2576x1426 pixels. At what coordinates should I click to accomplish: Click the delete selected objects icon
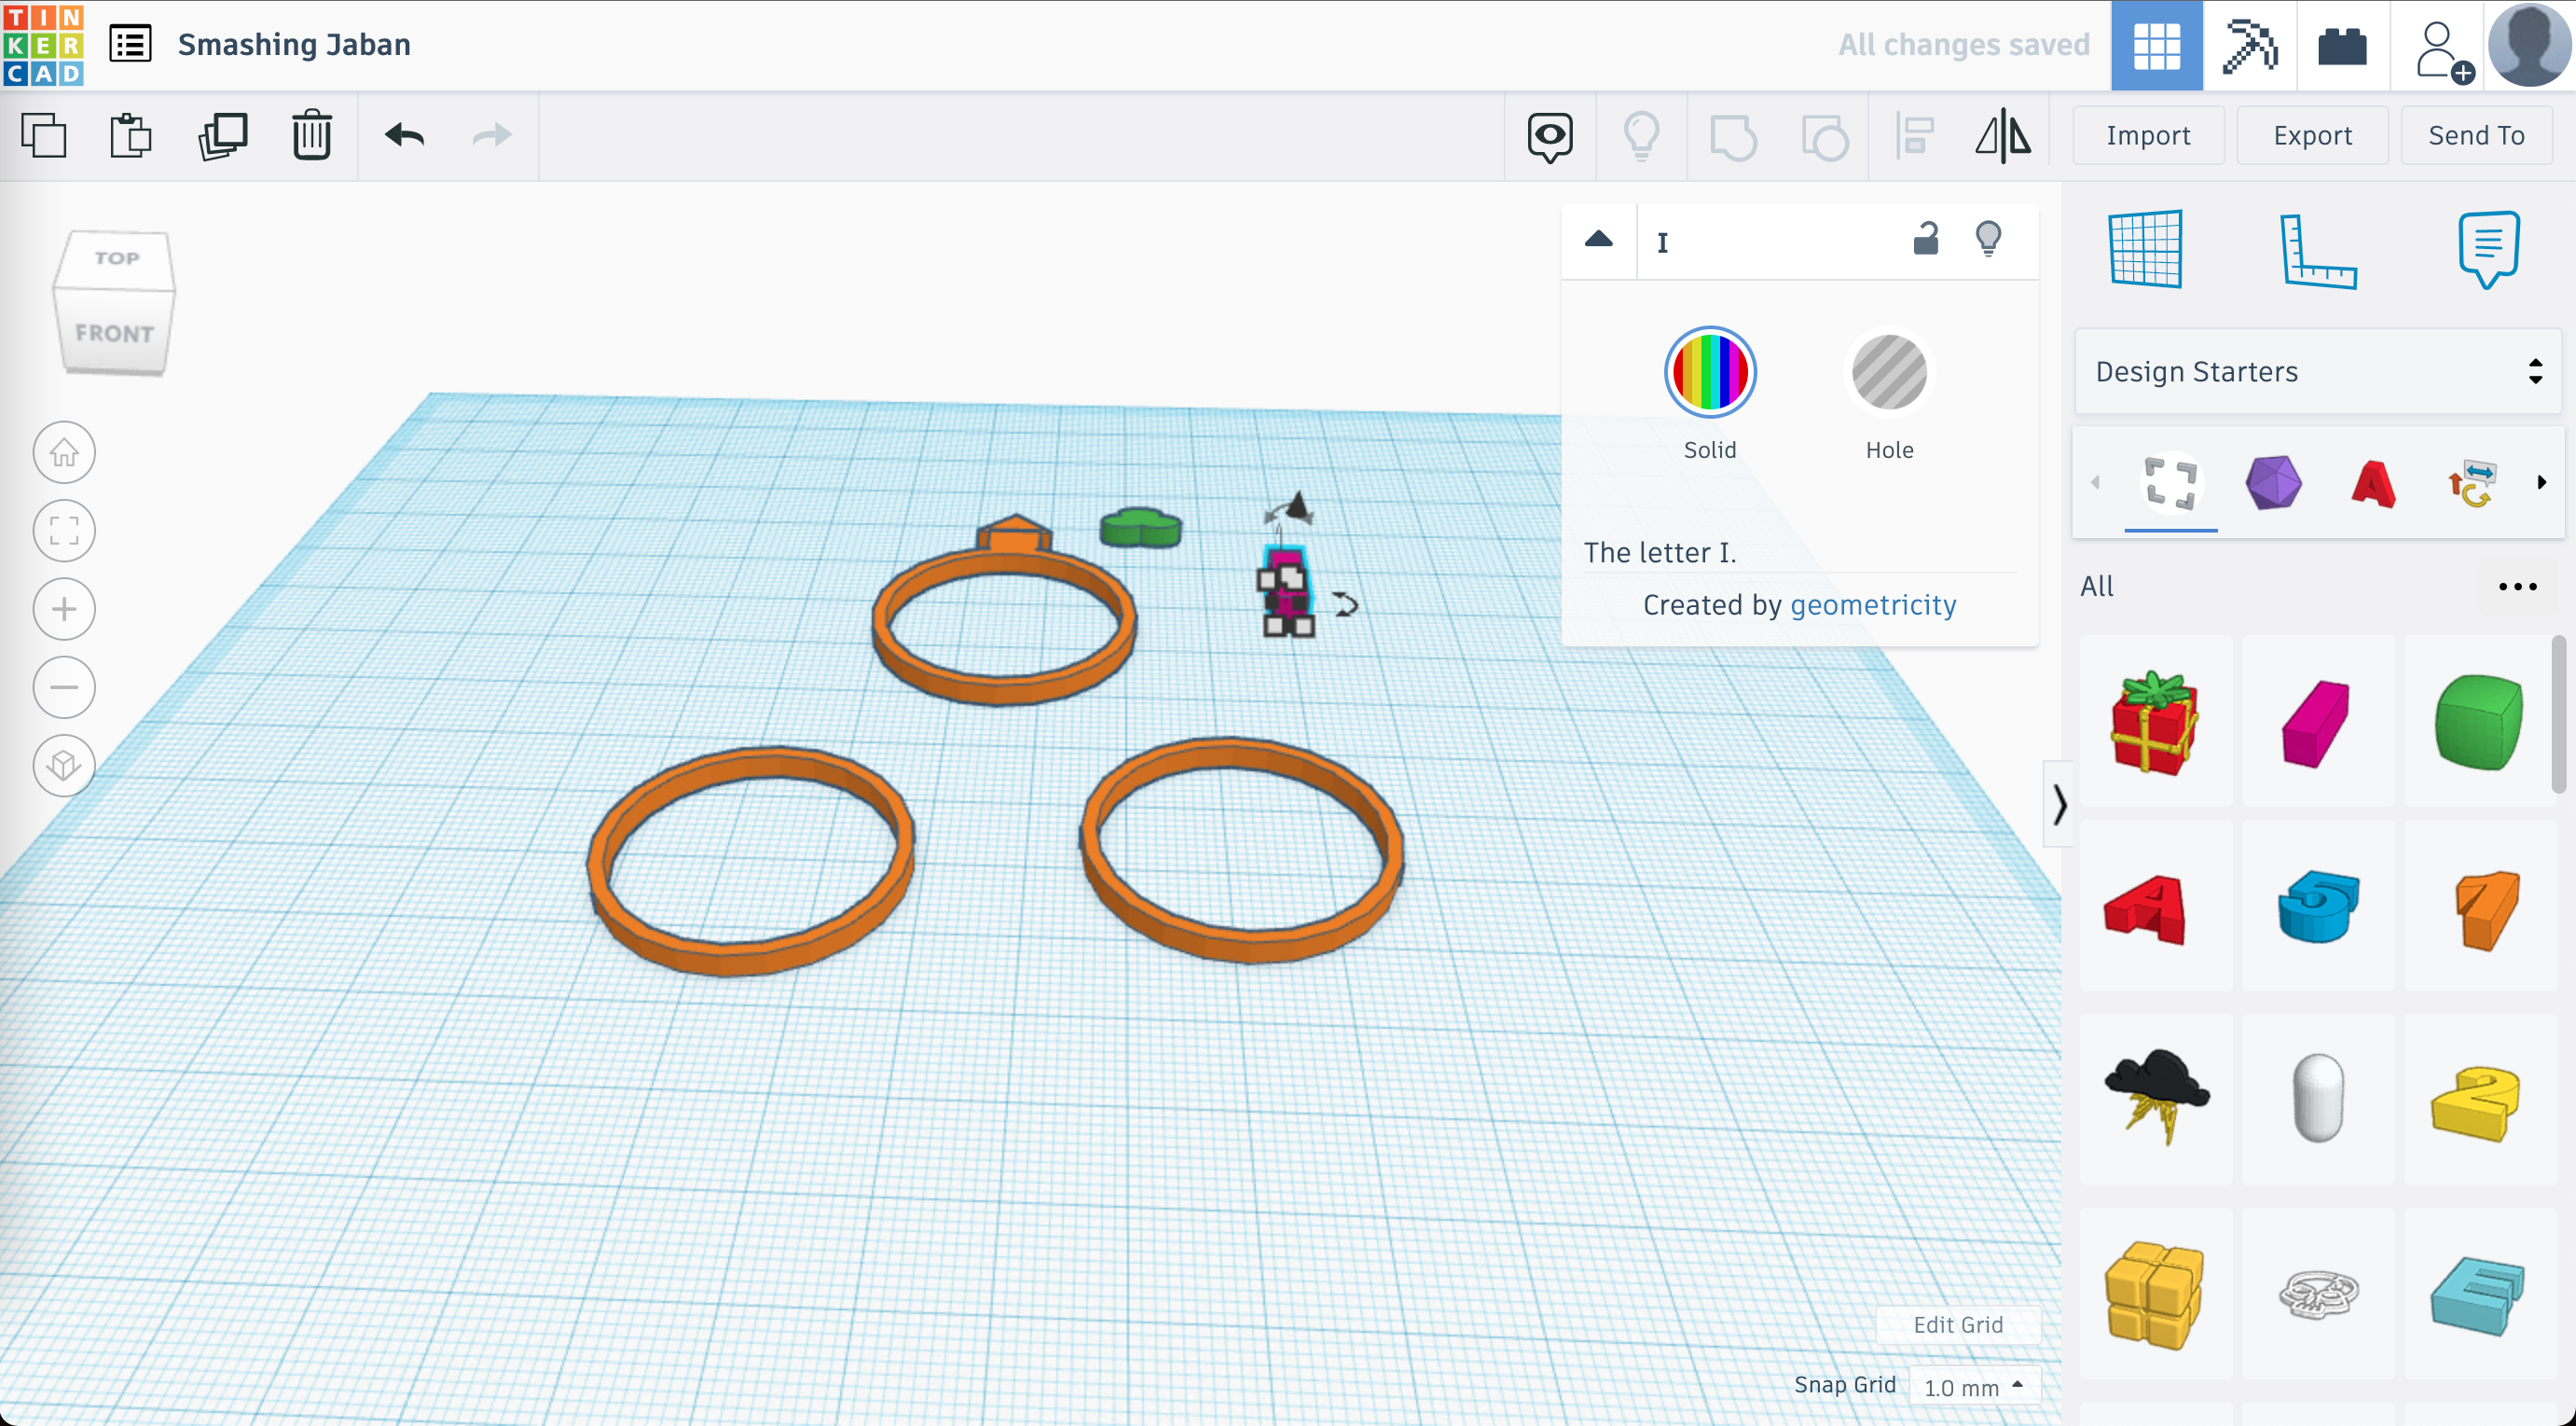(x=312, y=135)
